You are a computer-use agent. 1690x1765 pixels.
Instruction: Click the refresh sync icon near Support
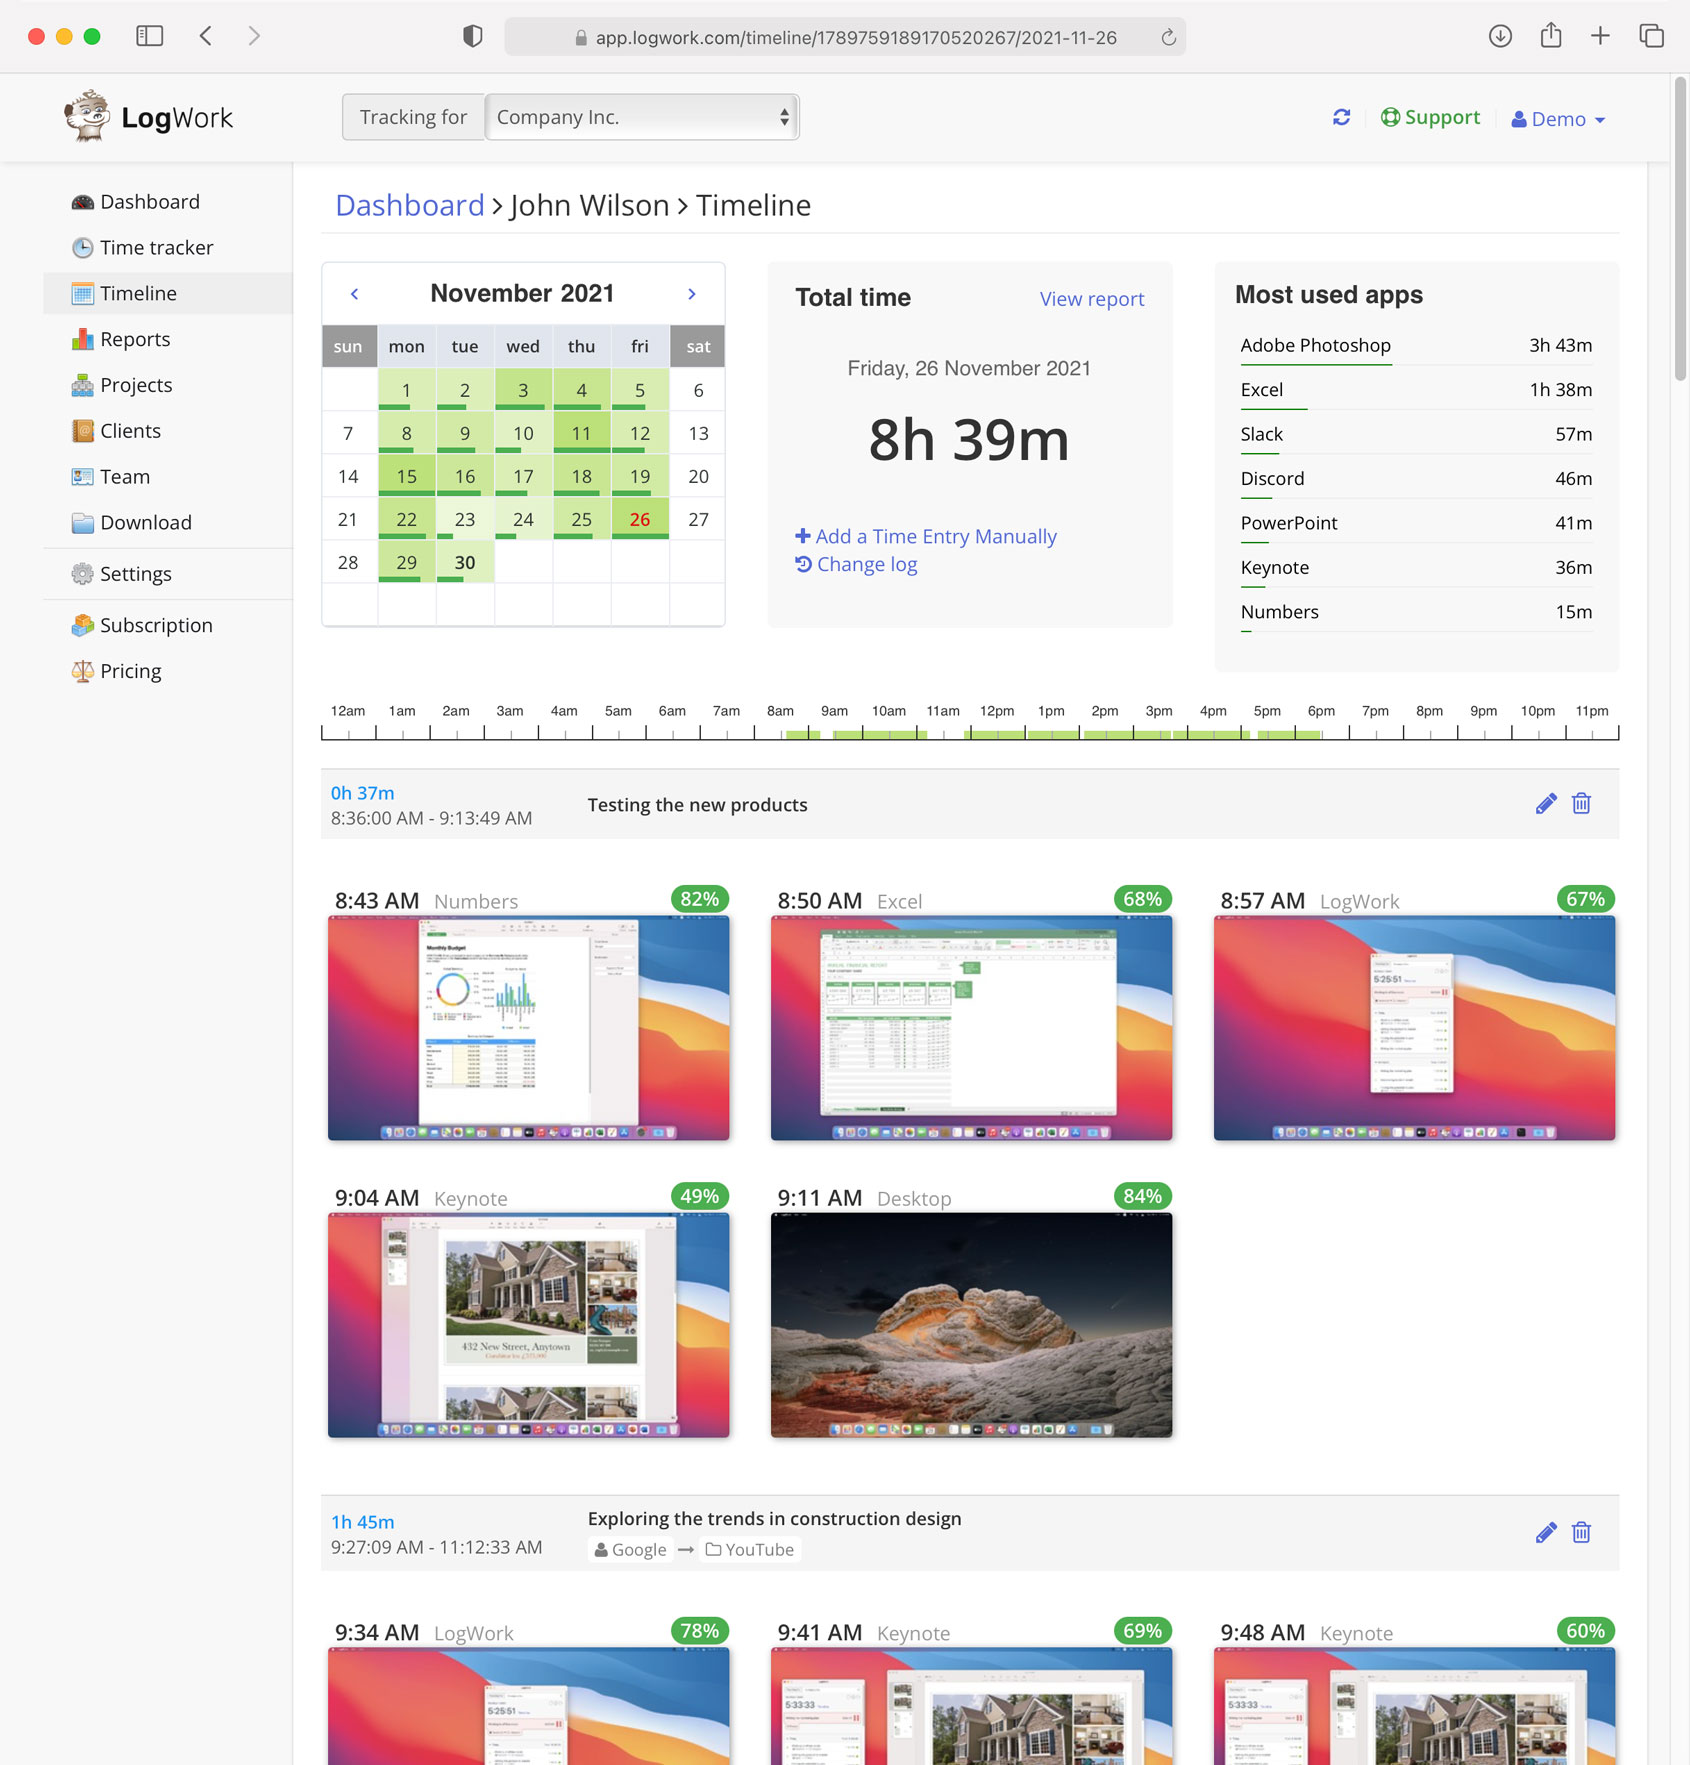click(x=1341, y=117)
